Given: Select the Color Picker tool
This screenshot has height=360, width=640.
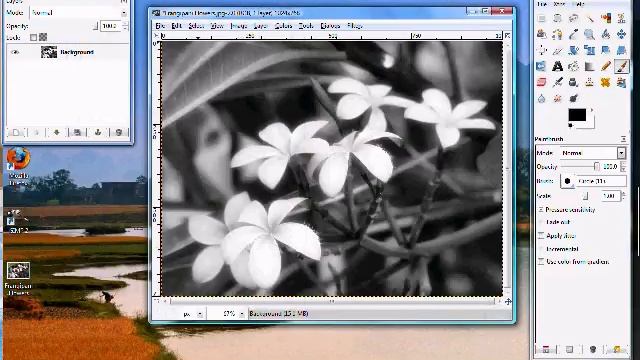Looking at the screenshot, I should pyautogui.click(x=573, y=34).
